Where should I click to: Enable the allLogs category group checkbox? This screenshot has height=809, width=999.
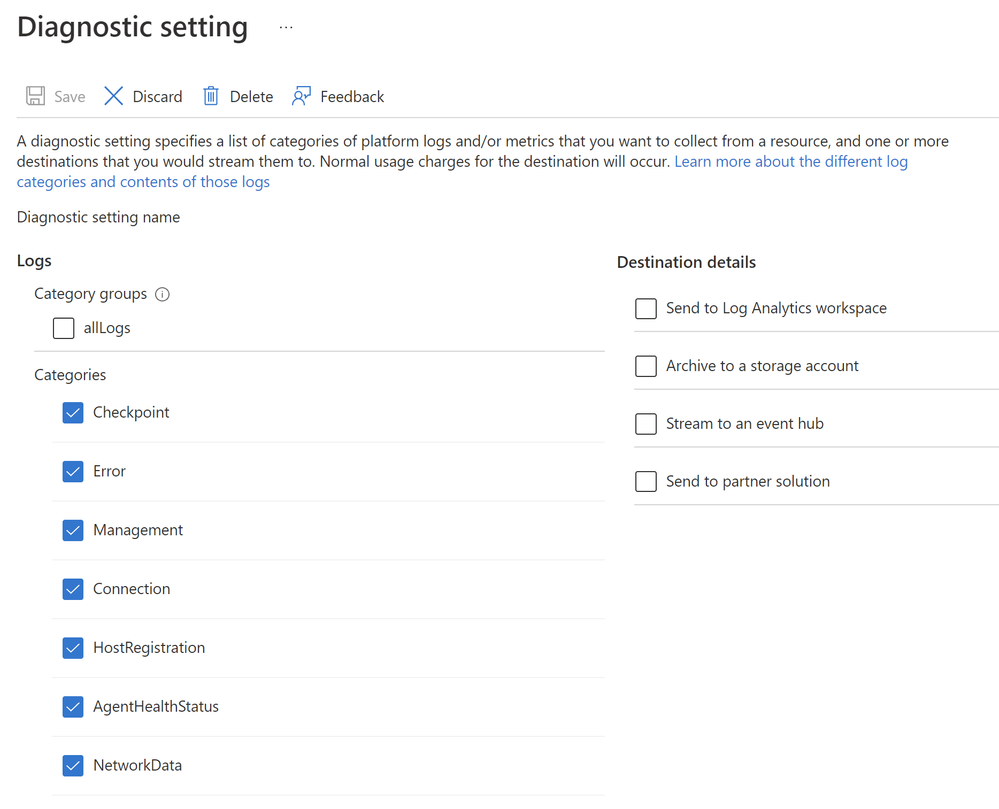[x=64, y=328]
